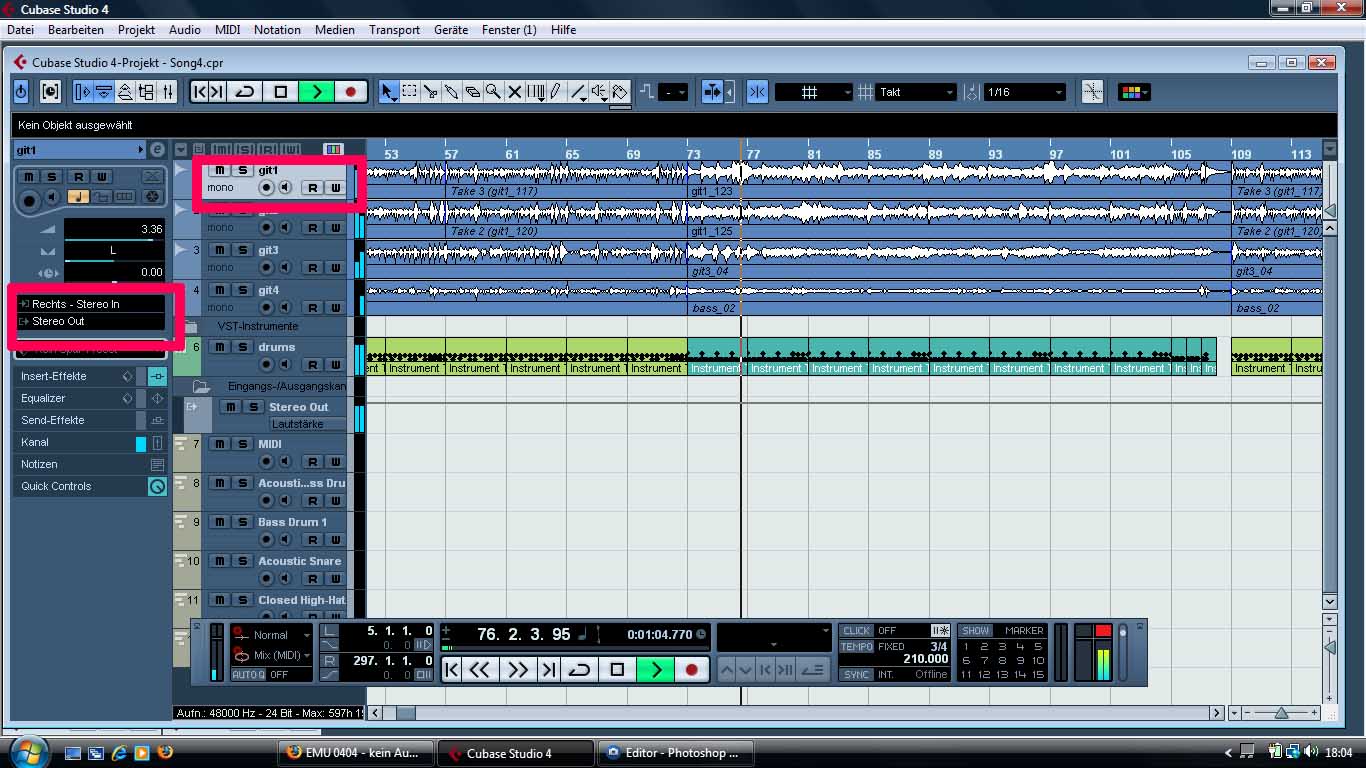Open the Mixer with the faders toolbar icon
Image resolution: width=1366 pixels, height=768 pixels.
(x=167, y=92)
